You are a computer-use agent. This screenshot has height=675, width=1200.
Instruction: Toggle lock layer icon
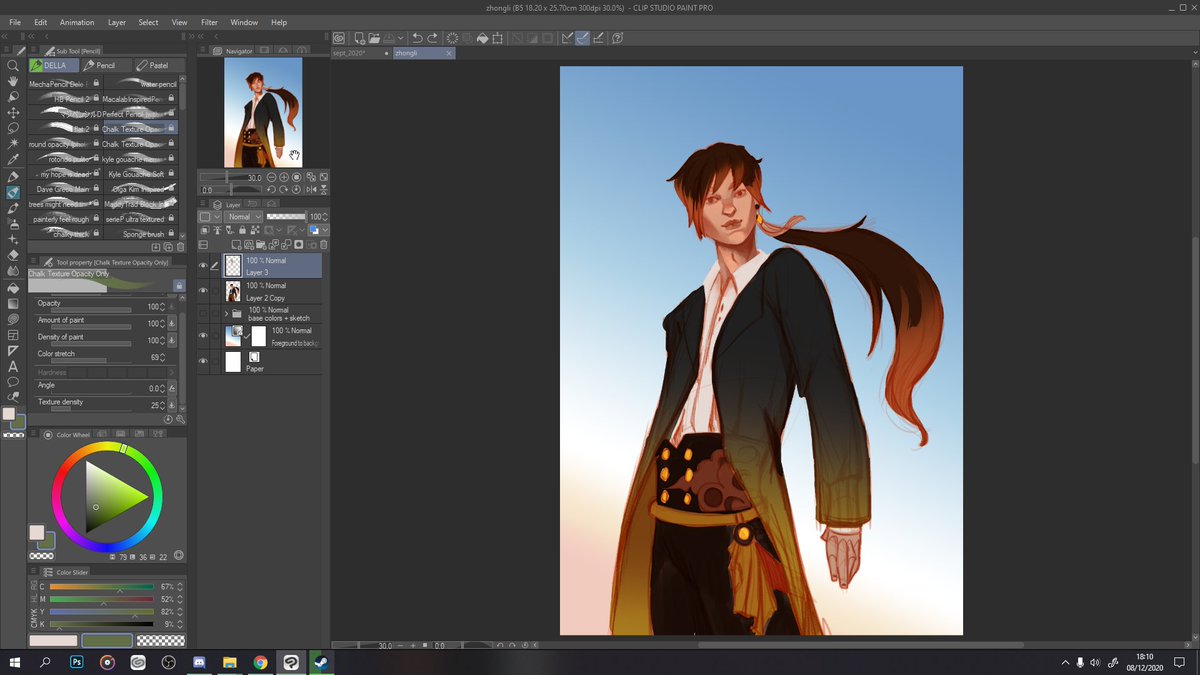point(241,230)
